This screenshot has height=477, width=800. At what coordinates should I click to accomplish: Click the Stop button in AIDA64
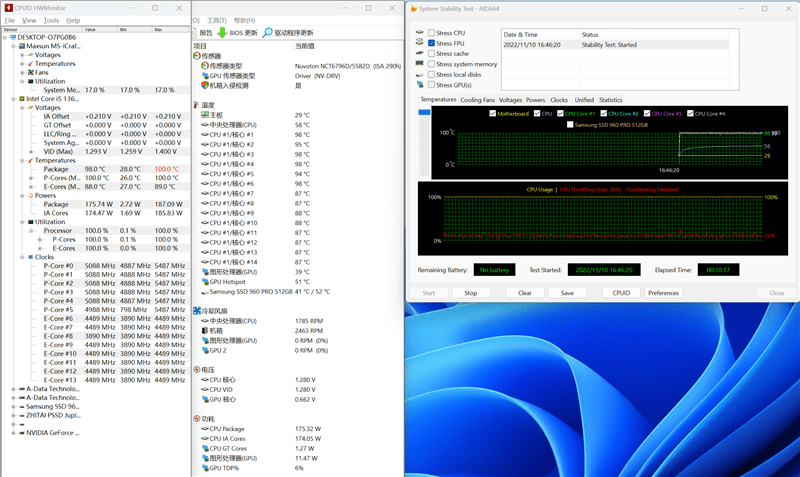470,293
